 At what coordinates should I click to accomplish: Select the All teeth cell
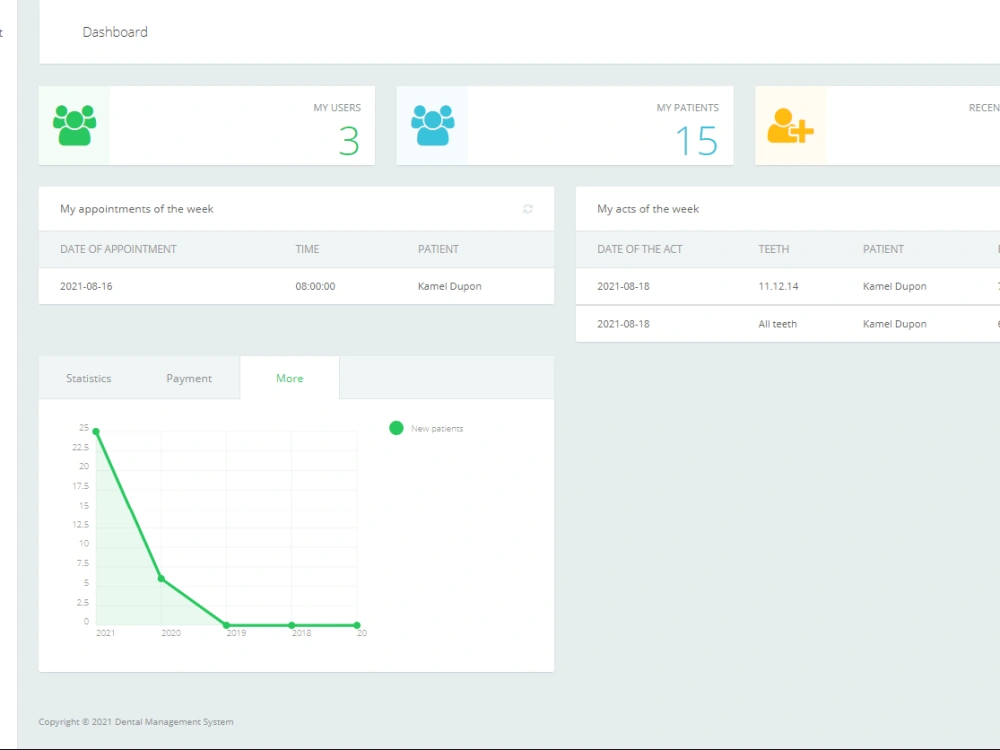click(777, 324)
